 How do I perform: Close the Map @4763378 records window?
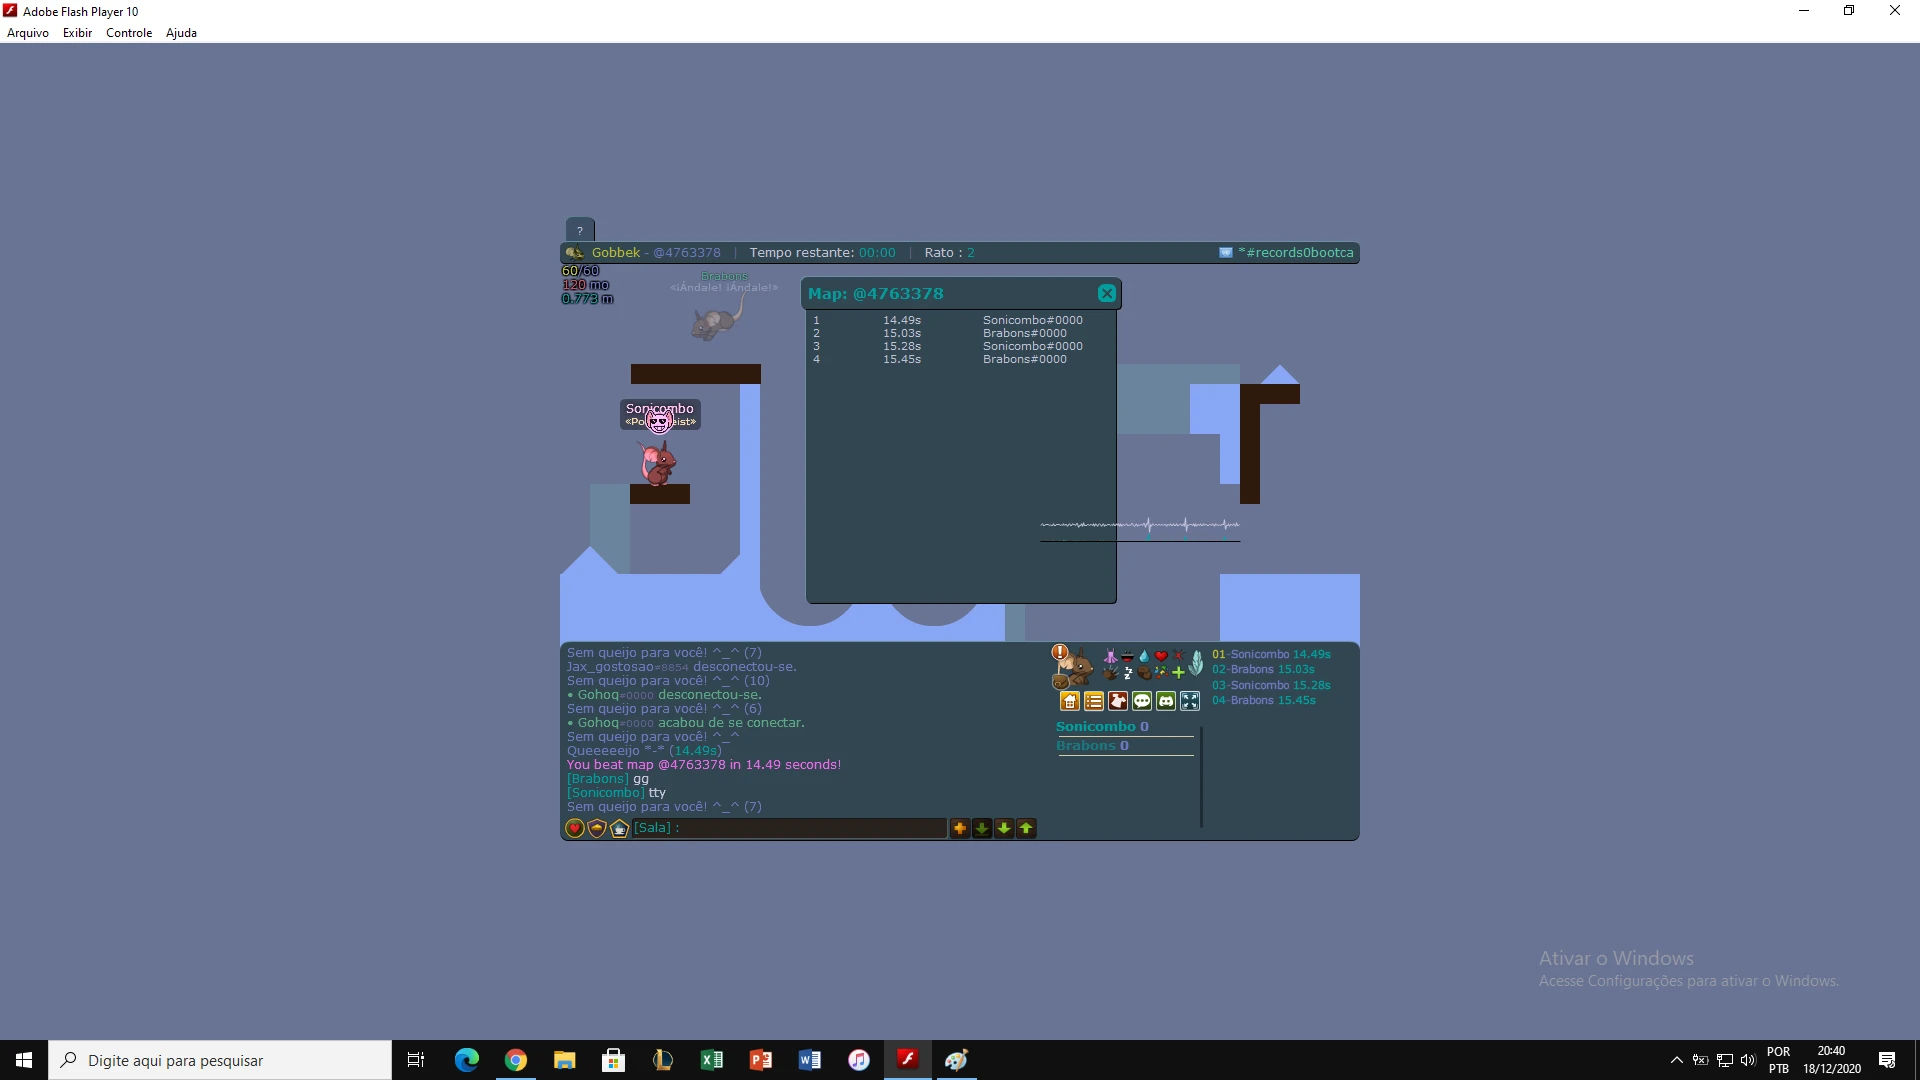(1106, 293)
